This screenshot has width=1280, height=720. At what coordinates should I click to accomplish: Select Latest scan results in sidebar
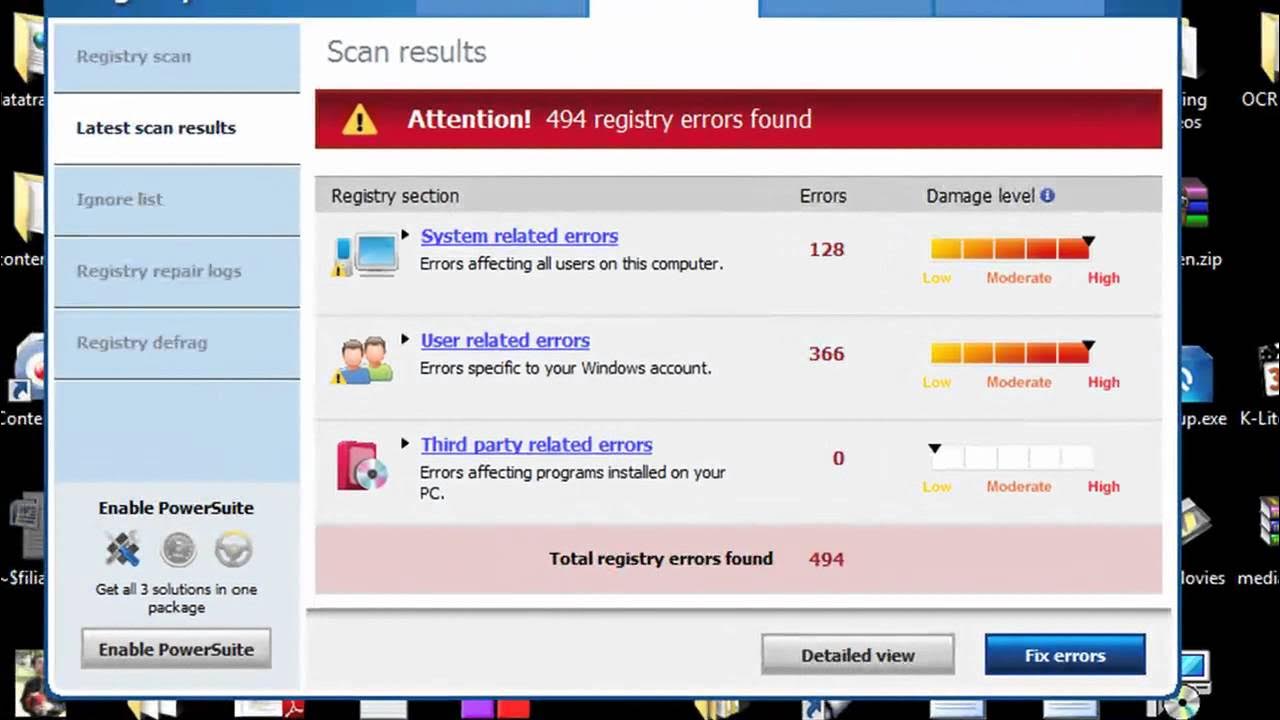coord(177,128)
